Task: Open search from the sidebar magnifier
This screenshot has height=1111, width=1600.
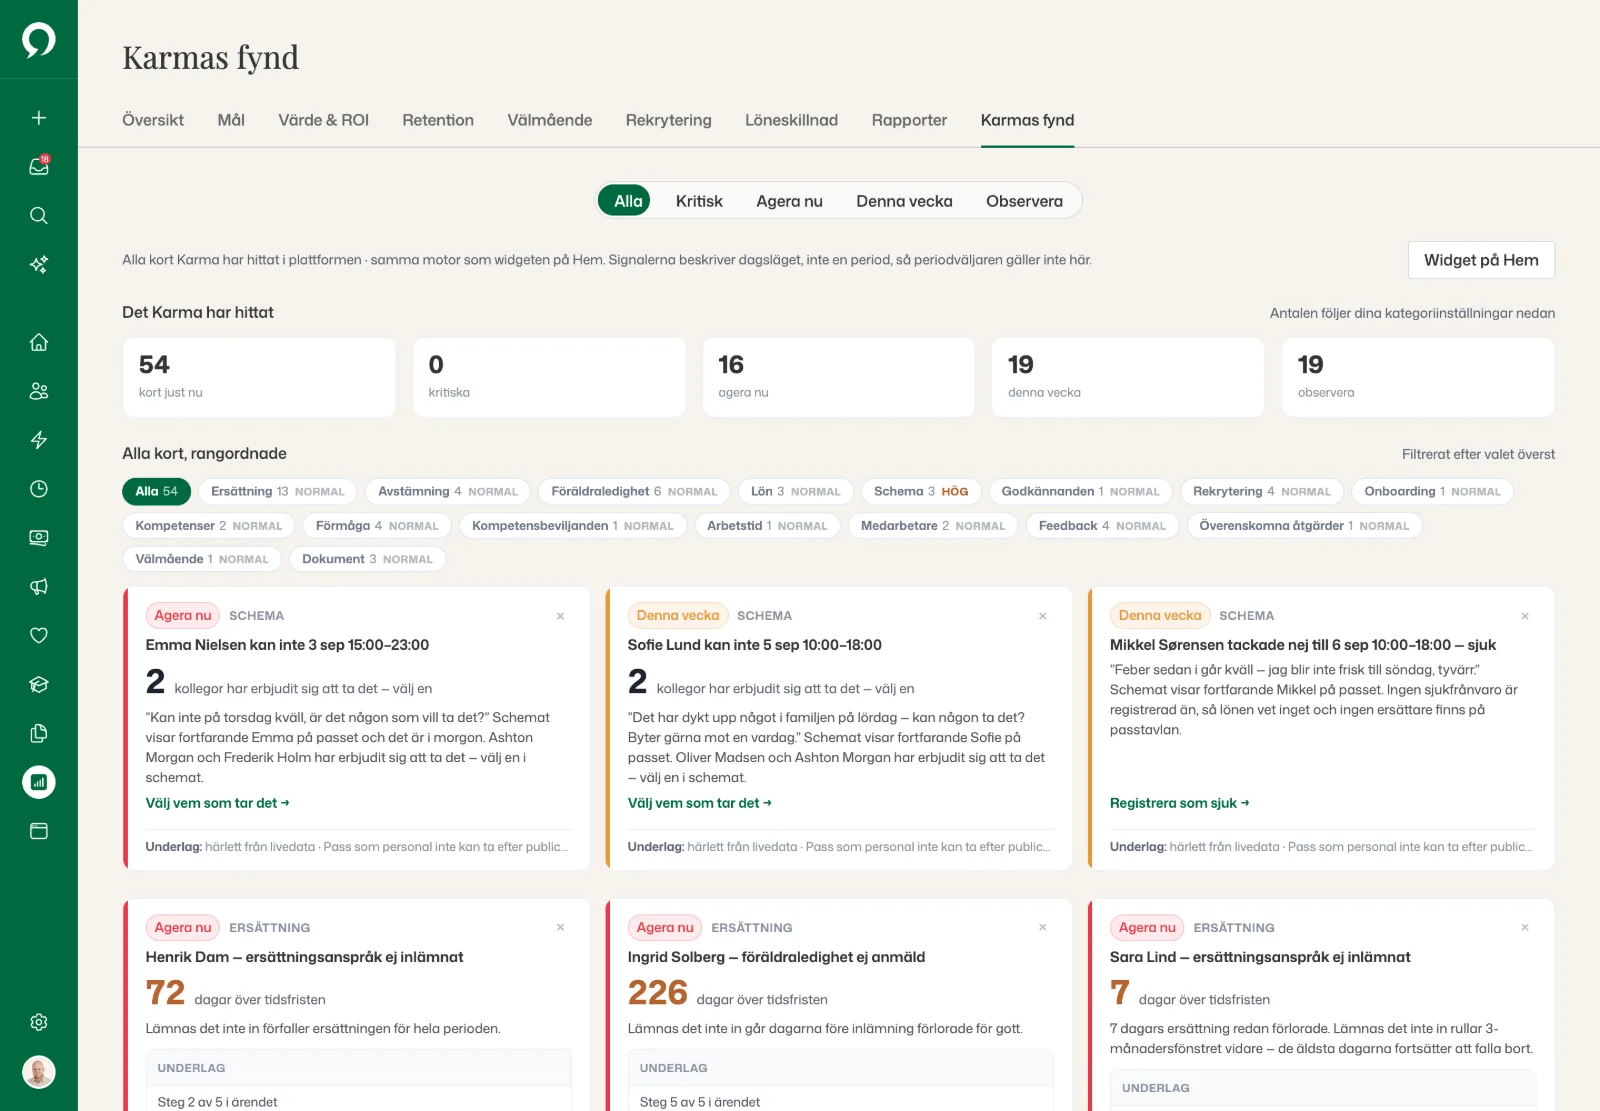Action: (x=38, y=215)
